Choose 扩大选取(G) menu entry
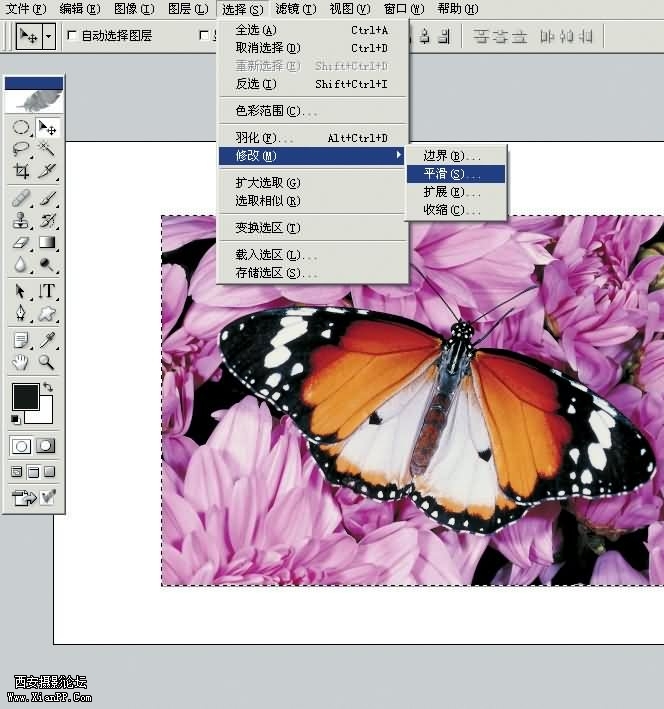664x709 pixels. point(312,183)
